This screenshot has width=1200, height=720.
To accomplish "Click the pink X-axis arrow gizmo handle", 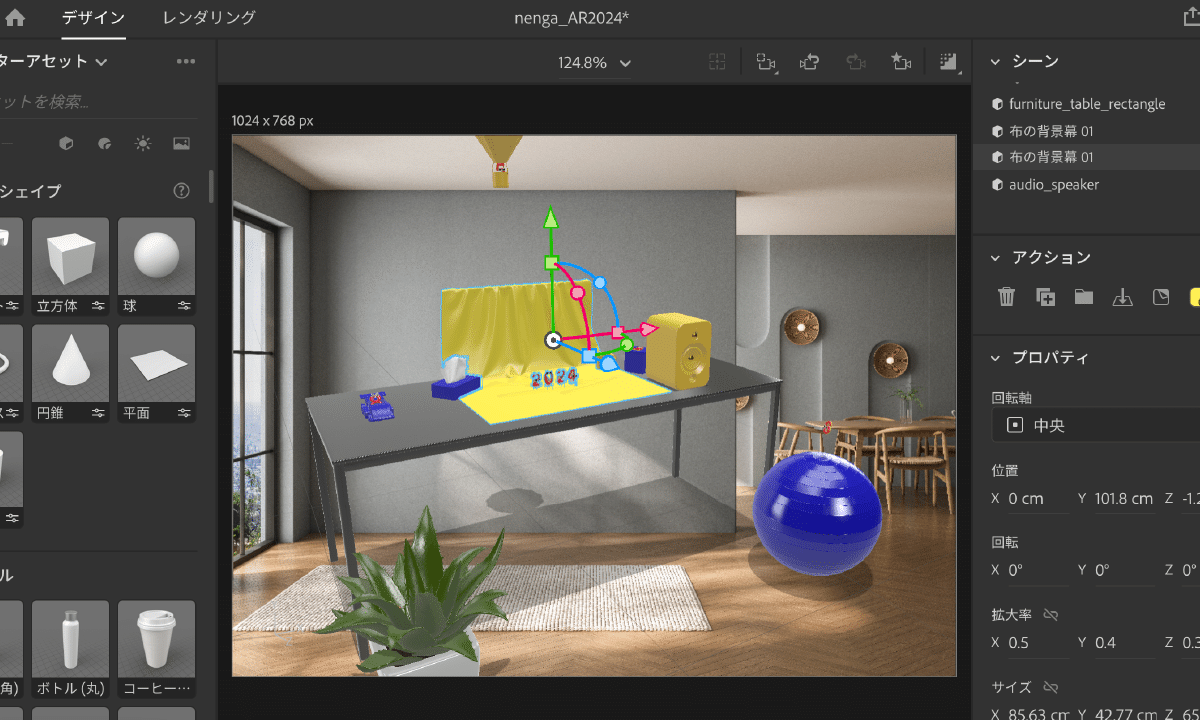I will click(648, 329).
